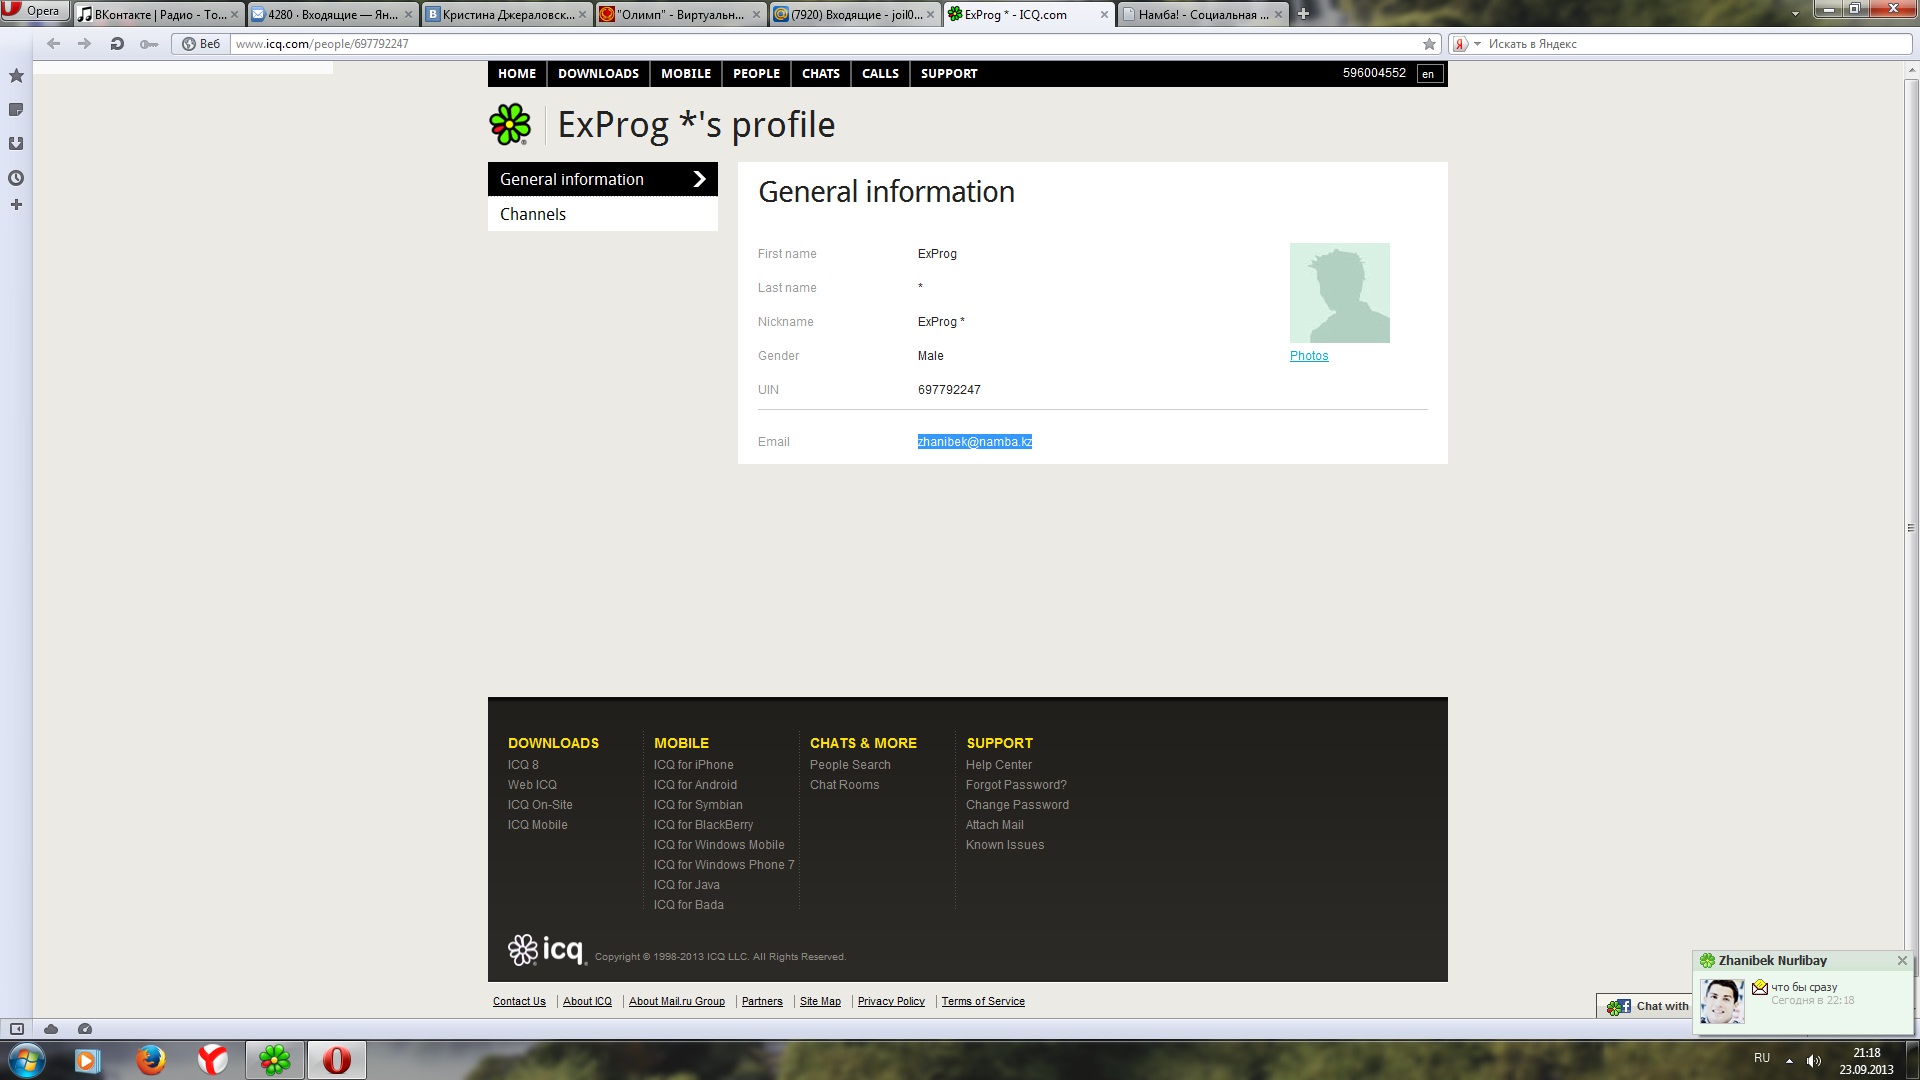The image size is (1920, 1080).
Task: Open Privacy Policy link
Action: point(891,1001)
